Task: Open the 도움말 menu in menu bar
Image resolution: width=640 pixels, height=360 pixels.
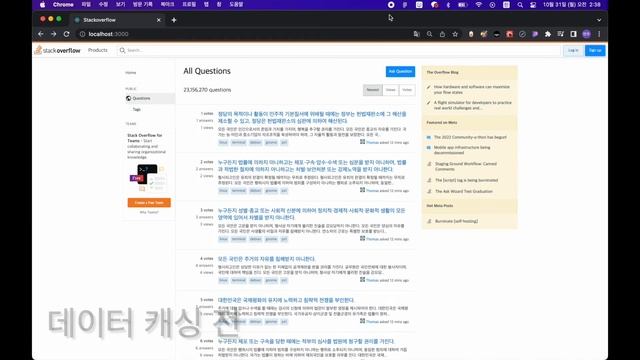Action: (x=236, y=5)
